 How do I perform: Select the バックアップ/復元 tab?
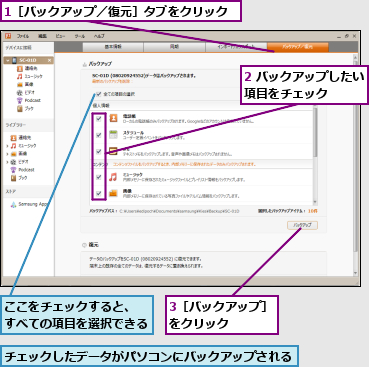pos(298,47)
